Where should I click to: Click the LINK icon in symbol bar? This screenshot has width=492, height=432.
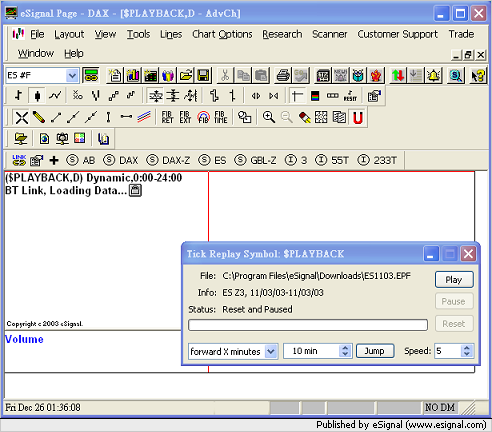tap(19, 160)
